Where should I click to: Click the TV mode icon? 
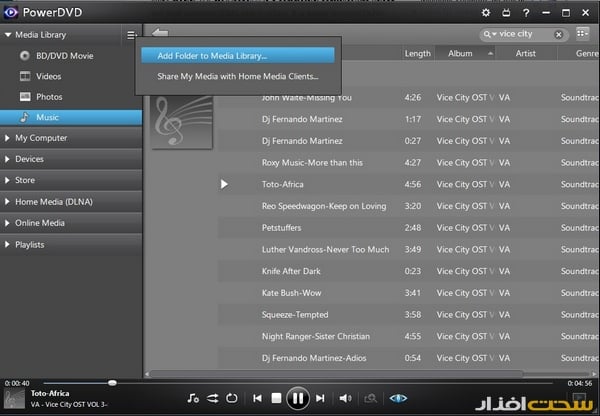(x=506, y=13)
